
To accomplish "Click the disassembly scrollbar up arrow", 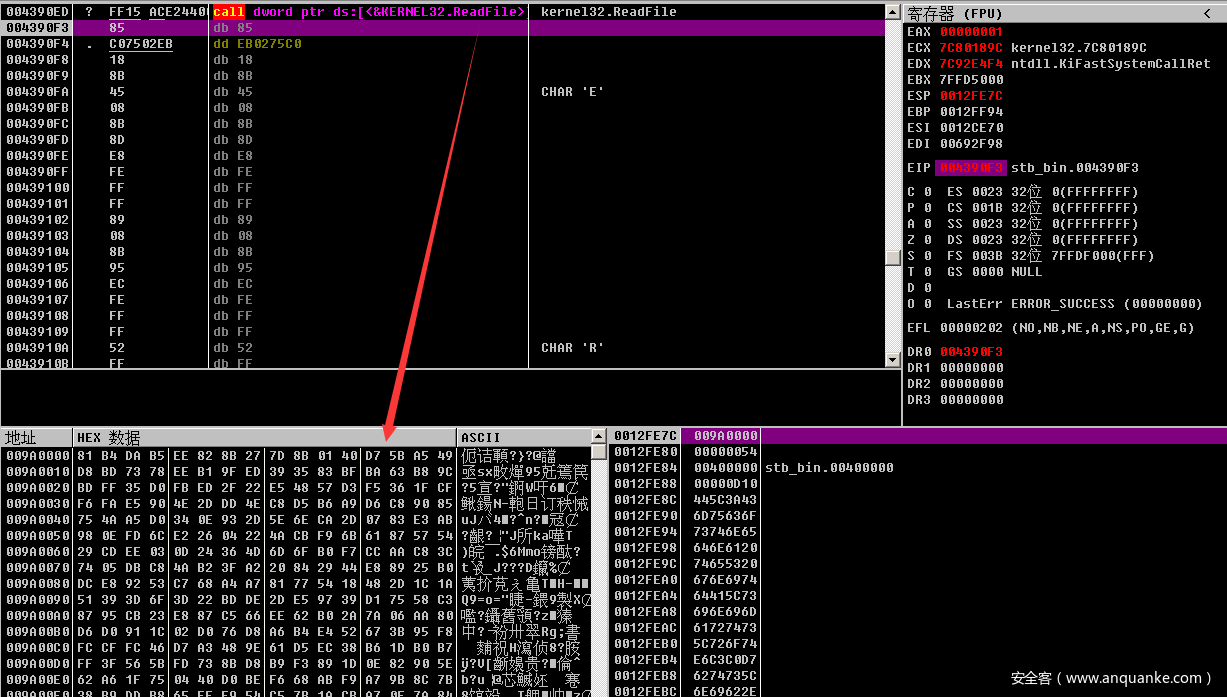I will 892,12.
